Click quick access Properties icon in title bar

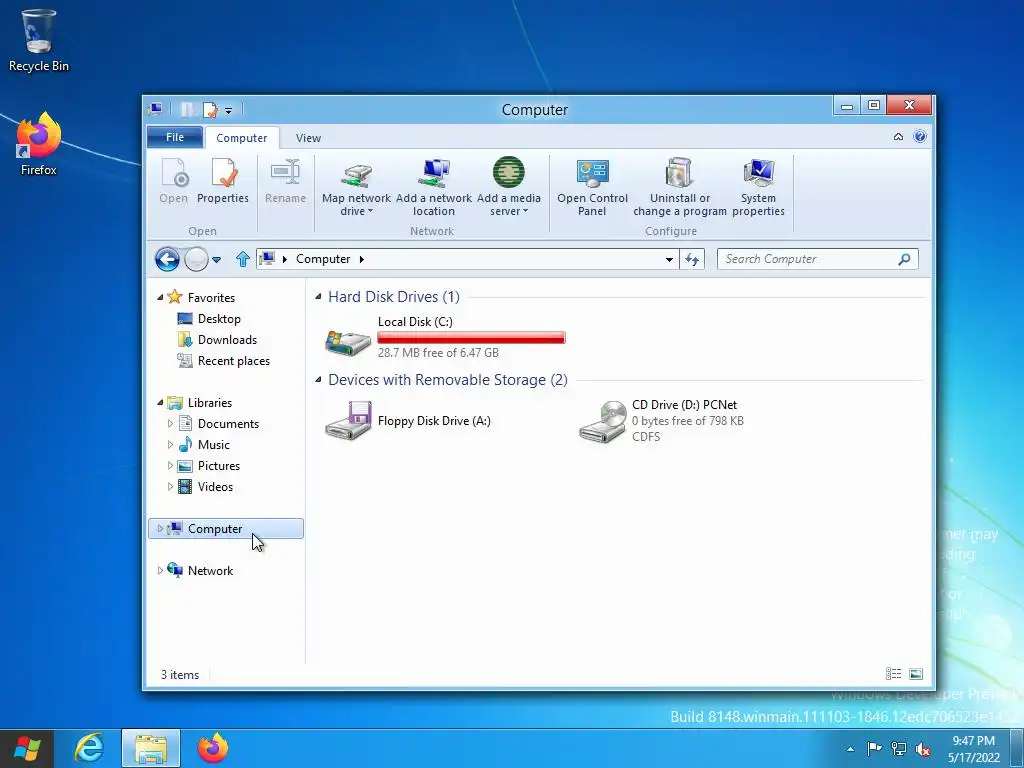coord(210,110)
